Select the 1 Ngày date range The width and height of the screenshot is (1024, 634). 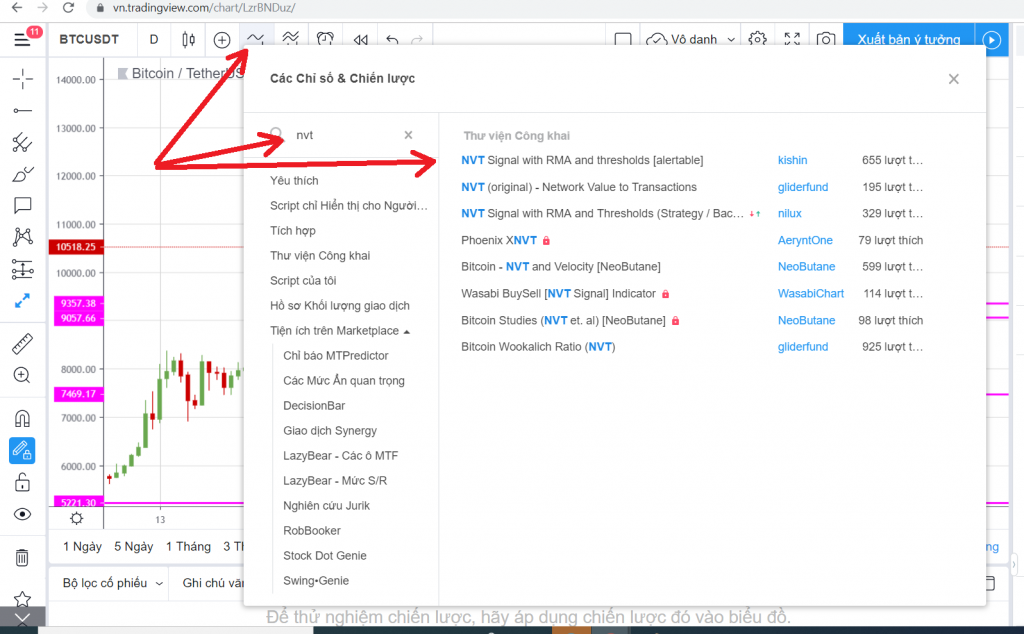point(82,547)
